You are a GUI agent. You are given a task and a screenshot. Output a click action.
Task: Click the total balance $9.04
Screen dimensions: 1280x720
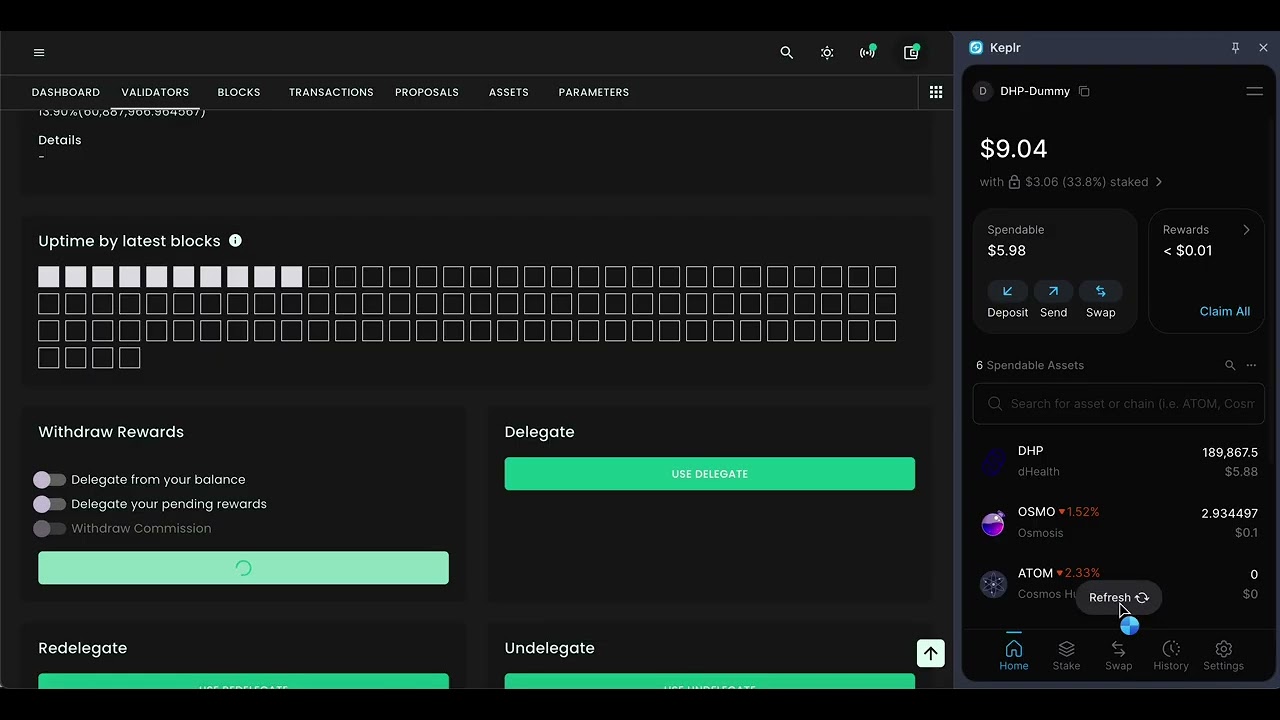coord(1014,149)
